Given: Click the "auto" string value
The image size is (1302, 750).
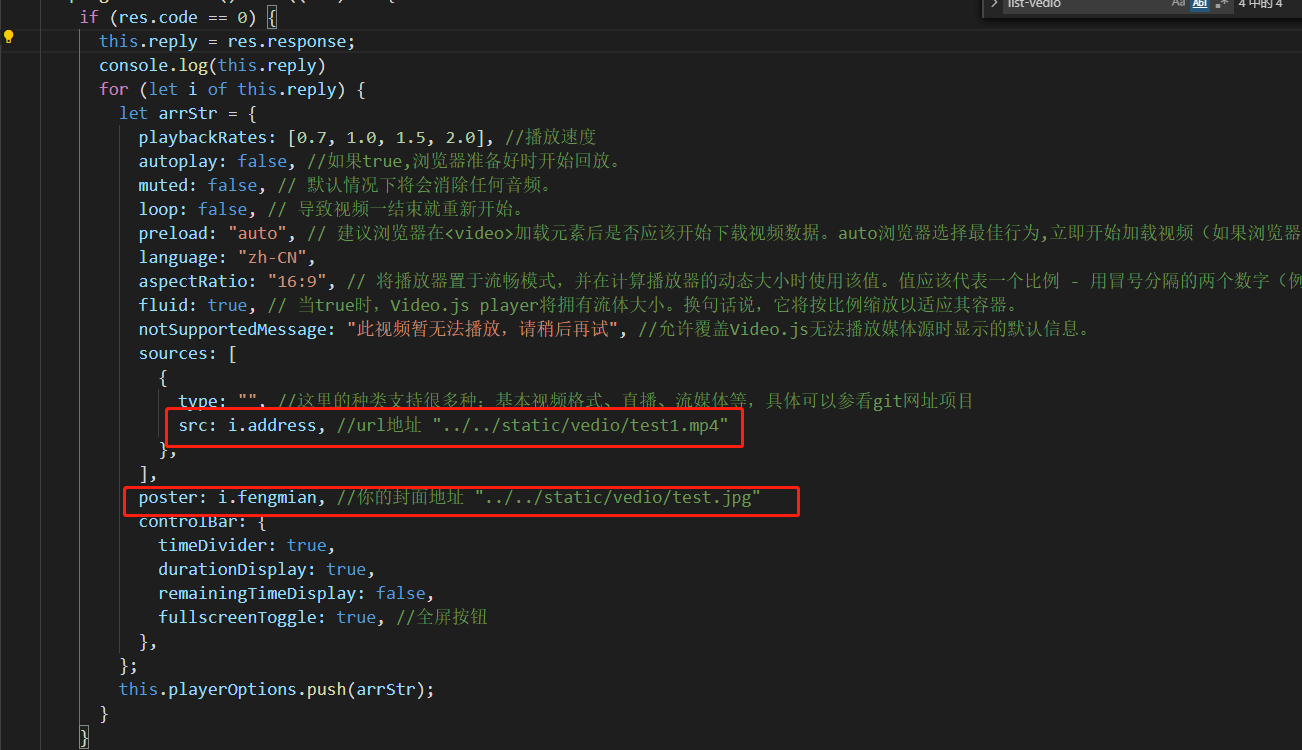Looking at the screenshot, I should point(257,233).
